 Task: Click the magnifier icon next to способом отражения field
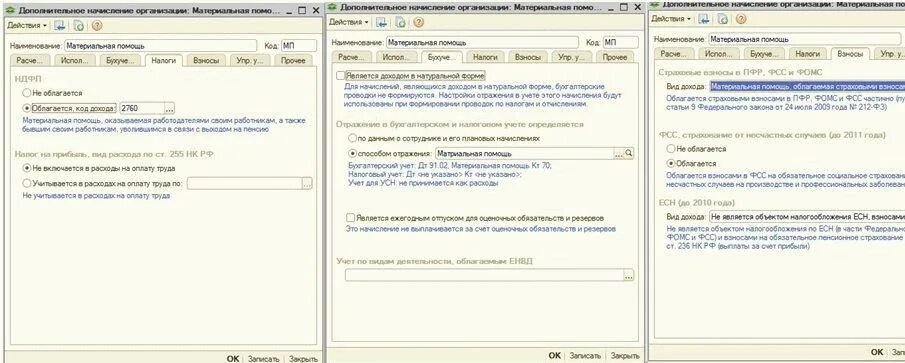tap(629, 154)
